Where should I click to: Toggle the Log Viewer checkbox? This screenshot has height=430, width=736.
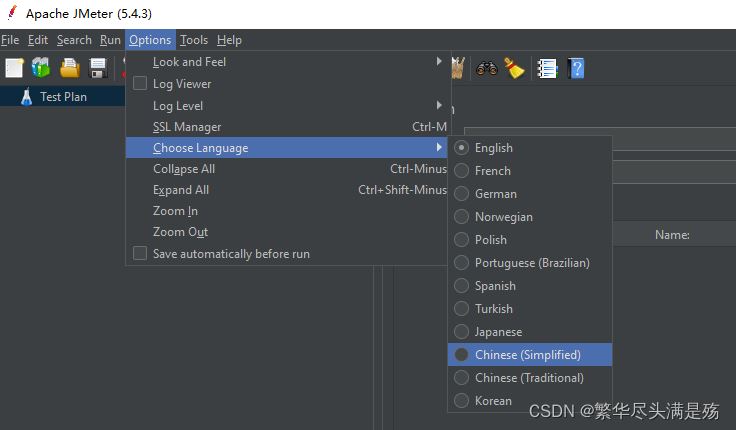click(140, 84)
